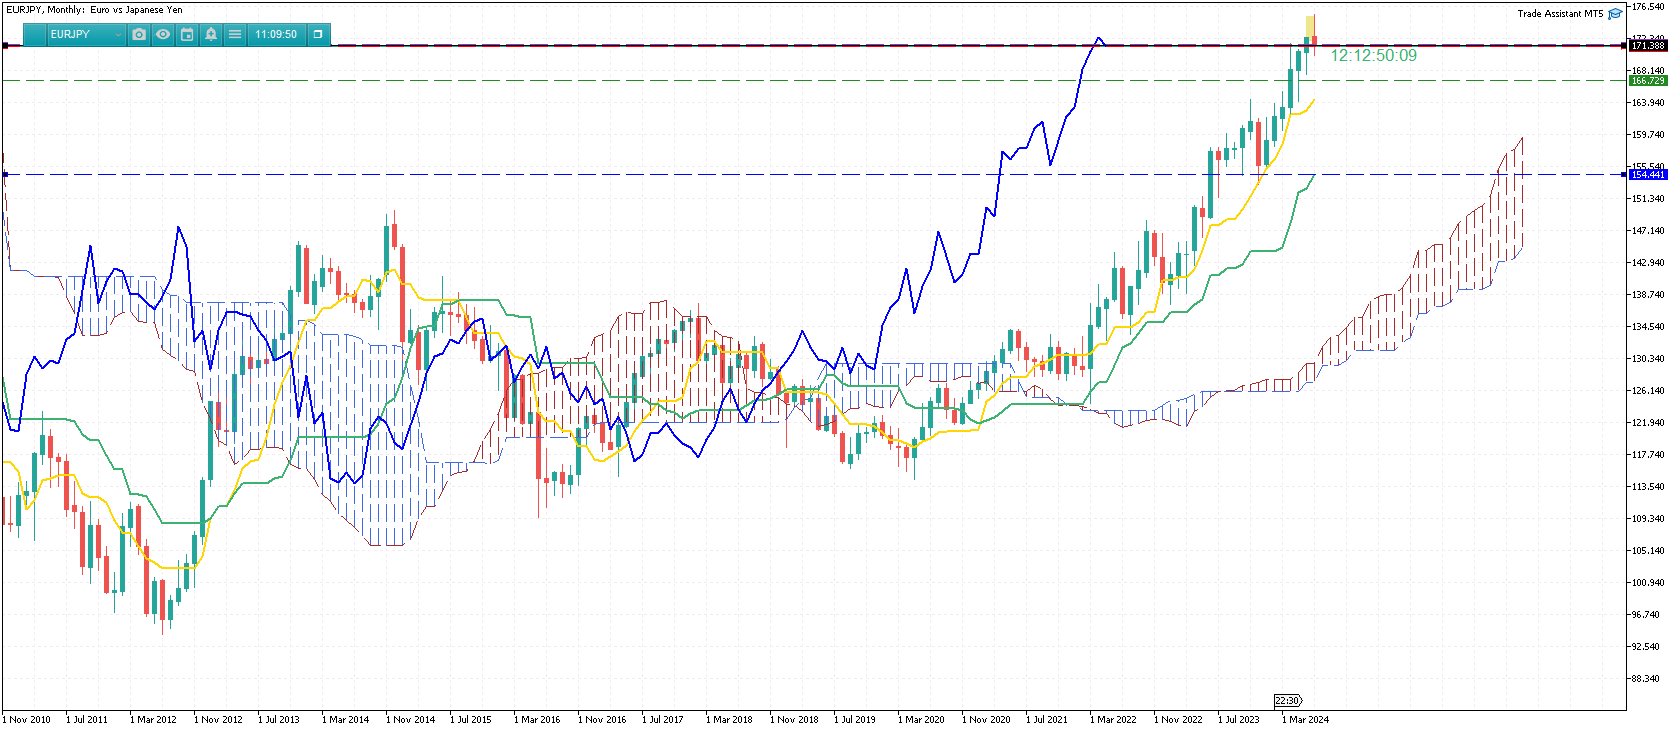Add an alert with bell icon

tap(211, 34)
